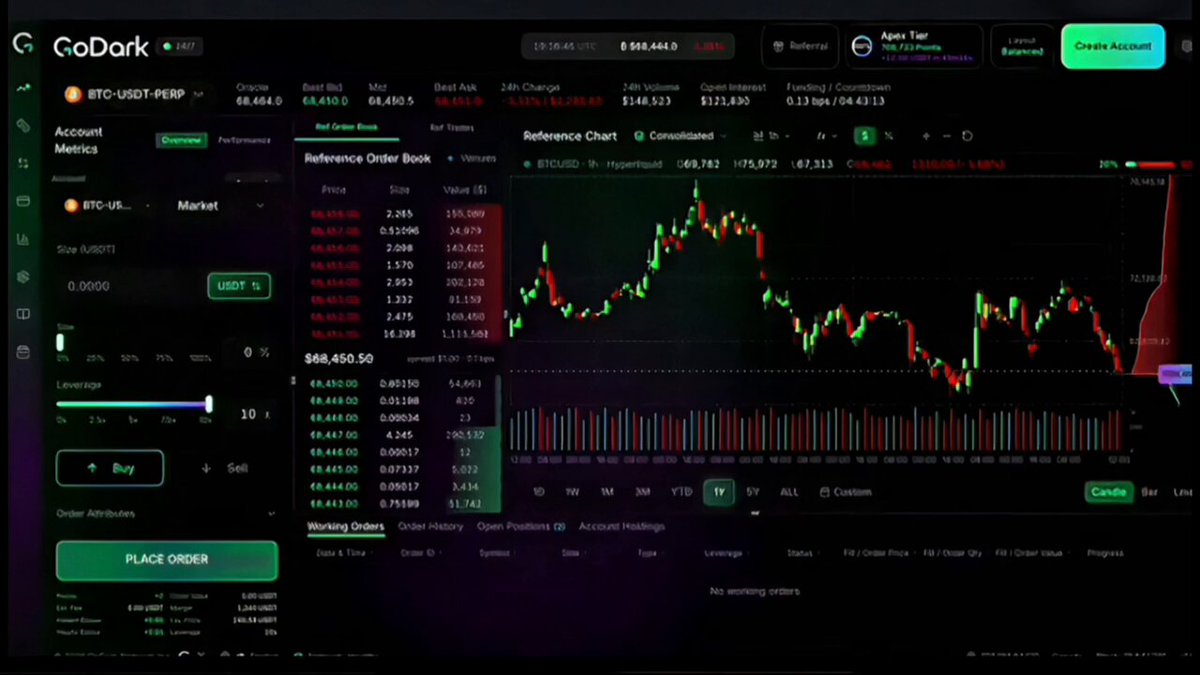The height and width of the screenshot is (675, 1200).
Task: Click the calendar icon next to Custom
Action: (825, 492)
